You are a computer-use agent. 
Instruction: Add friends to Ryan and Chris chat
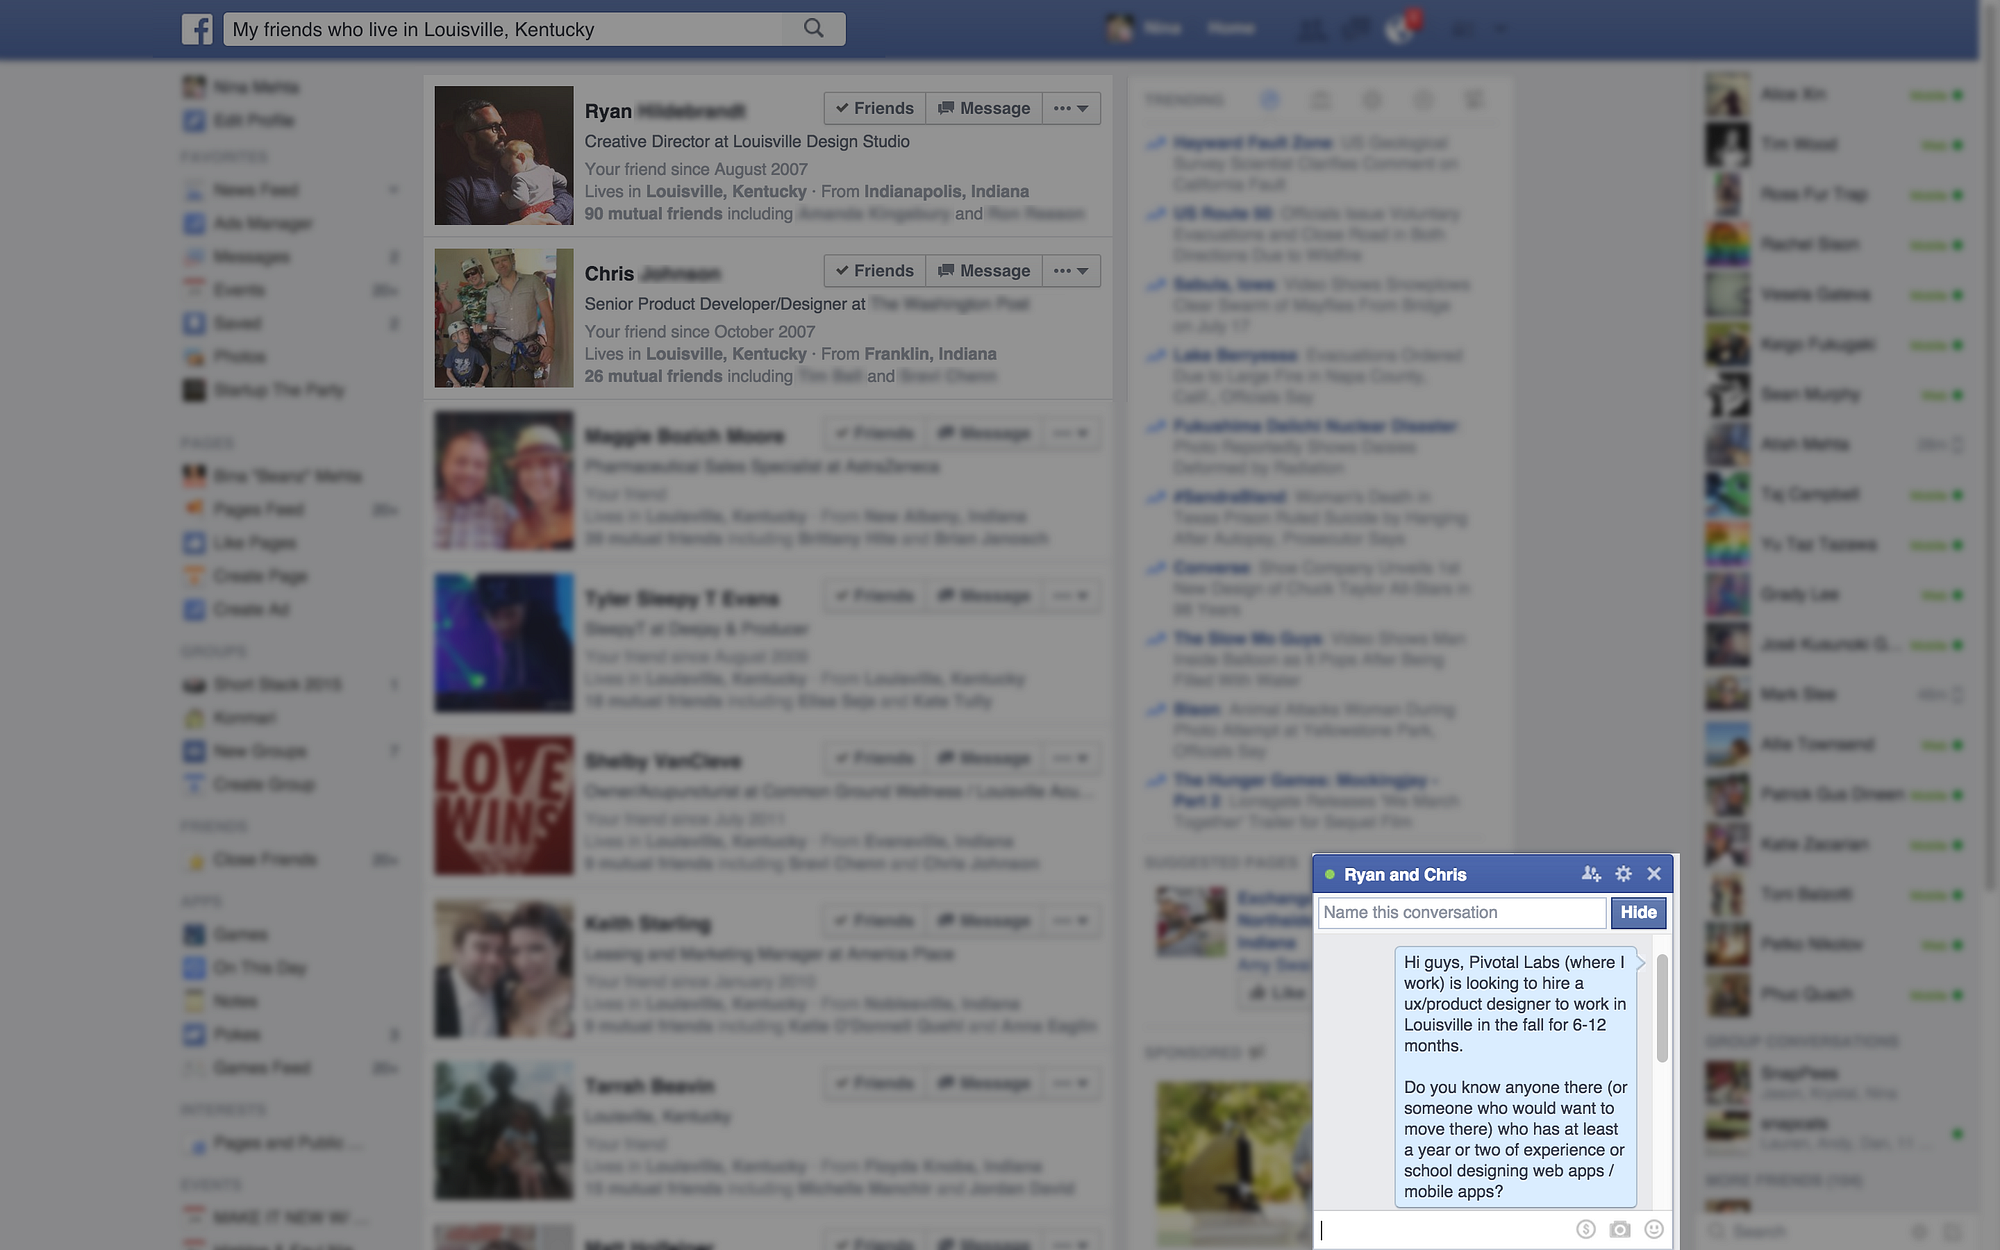click(1591, 874)
